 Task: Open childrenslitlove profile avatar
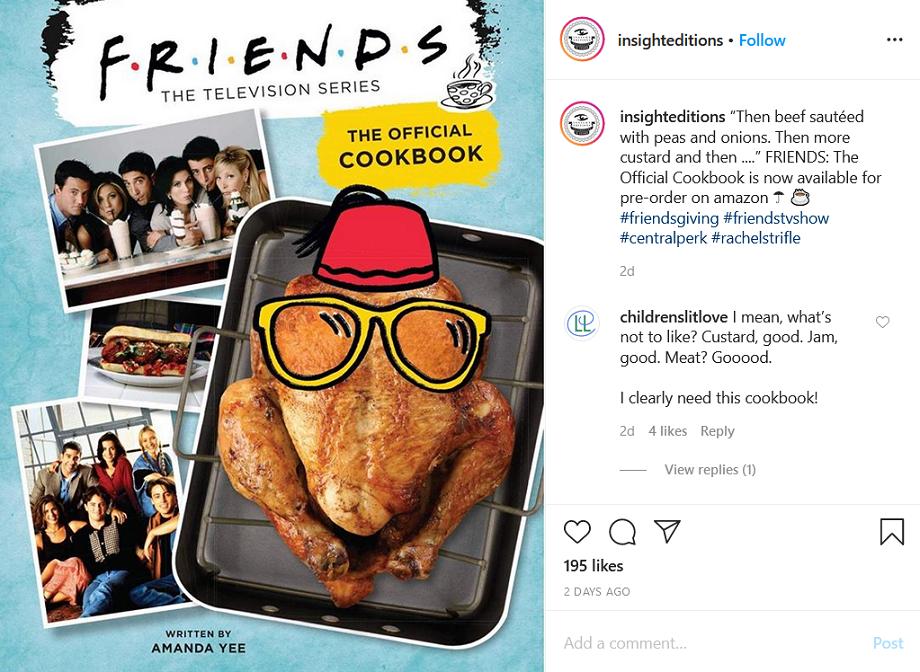[581, 323]
